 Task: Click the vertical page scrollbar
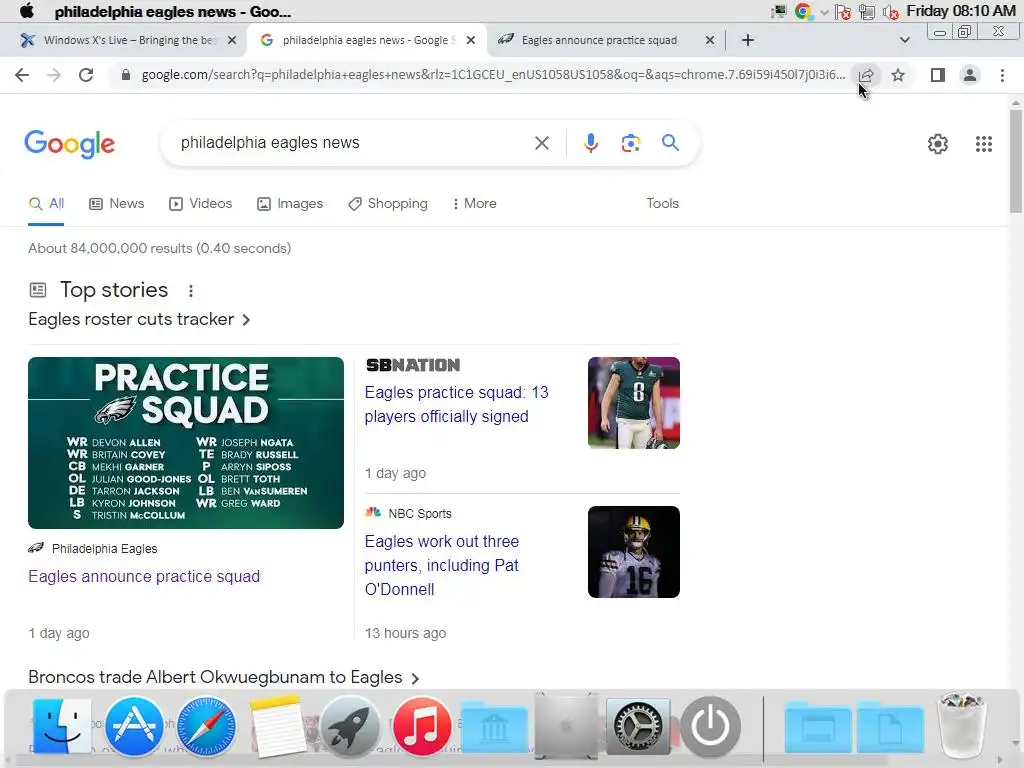[x=1016, y=162]
